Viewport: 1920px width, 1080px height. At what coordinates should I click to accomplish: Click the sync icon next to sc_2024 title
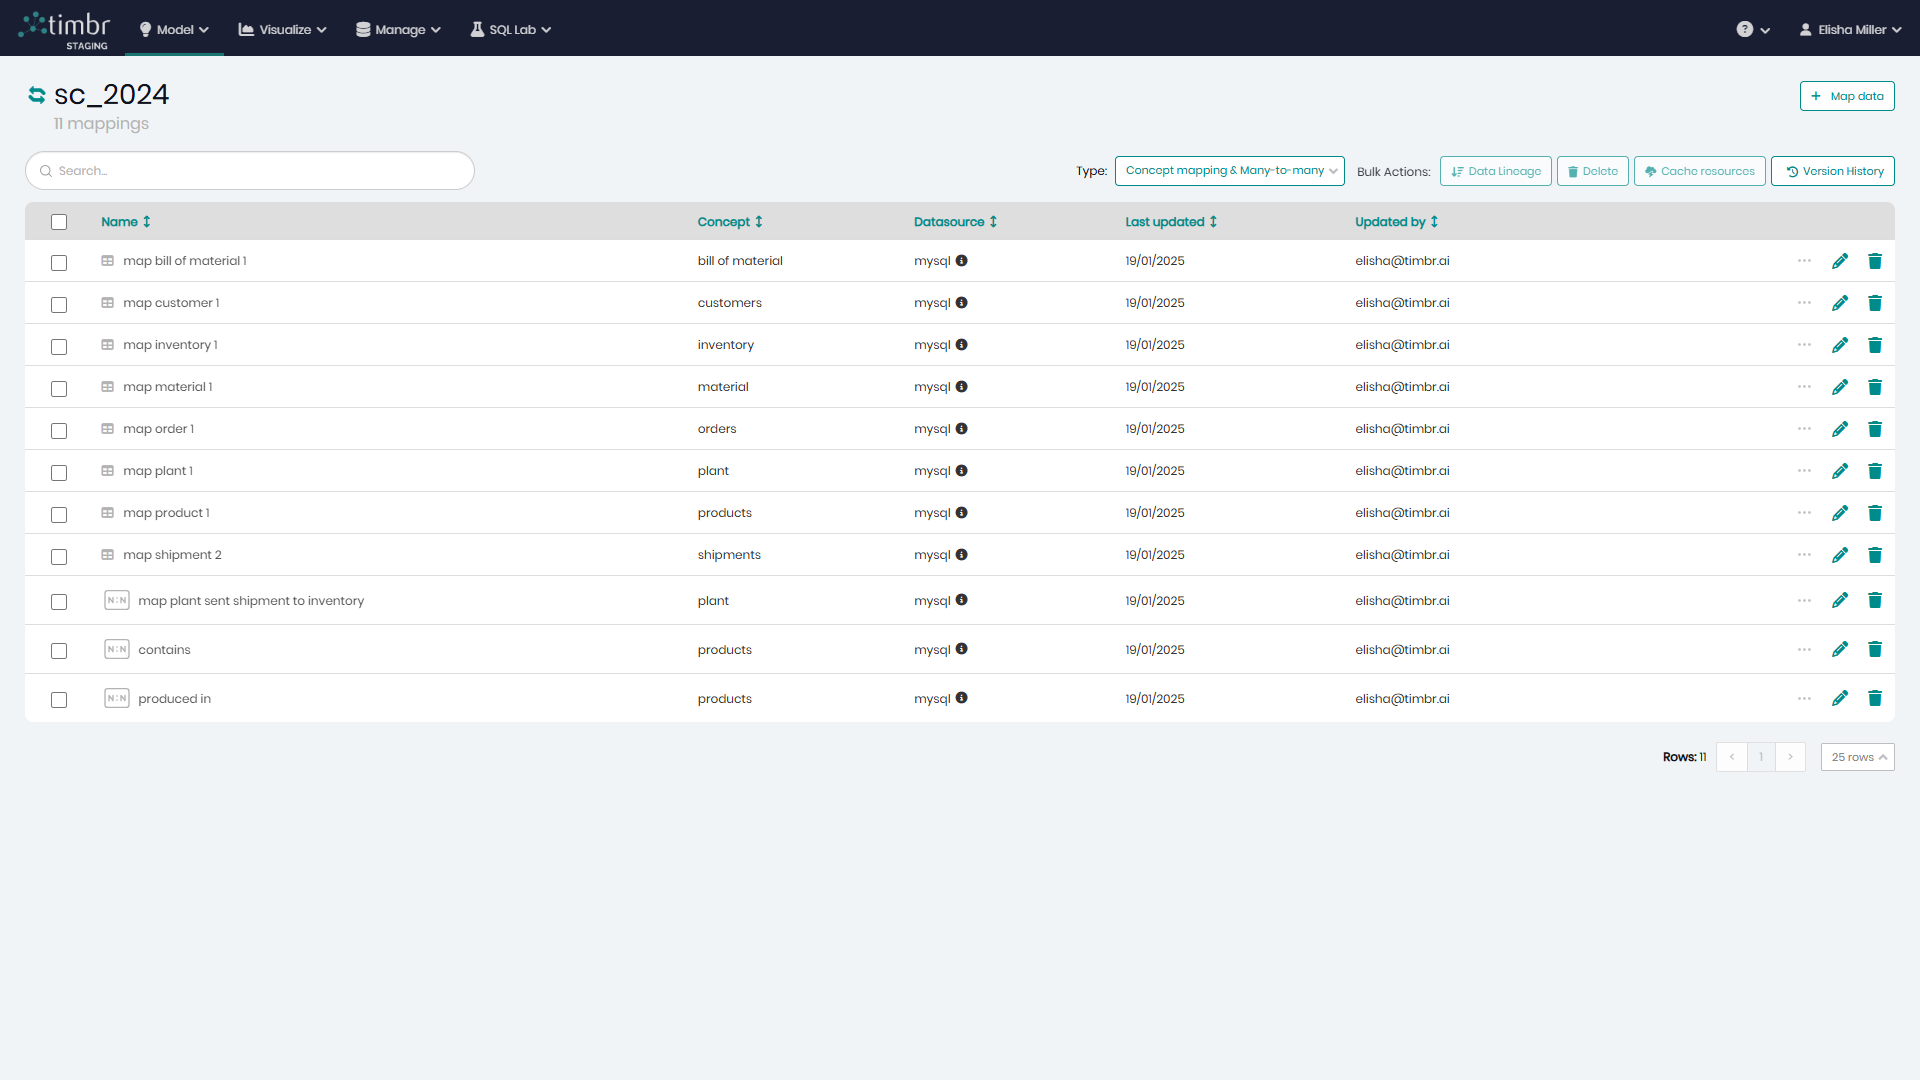[37, 94]
